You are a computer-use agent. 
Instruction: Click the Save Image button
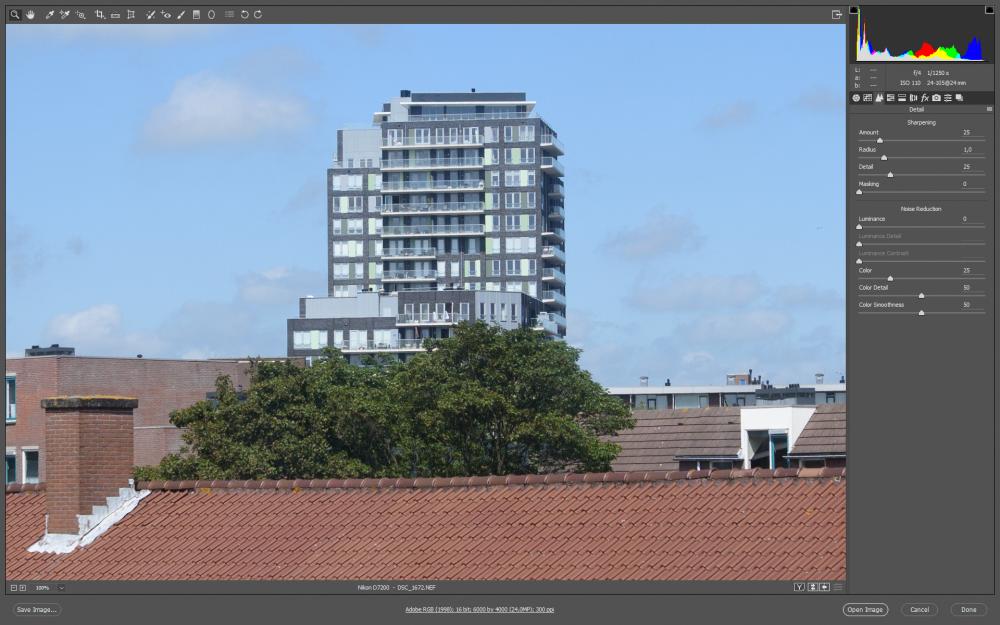click(x=36, y=610)
